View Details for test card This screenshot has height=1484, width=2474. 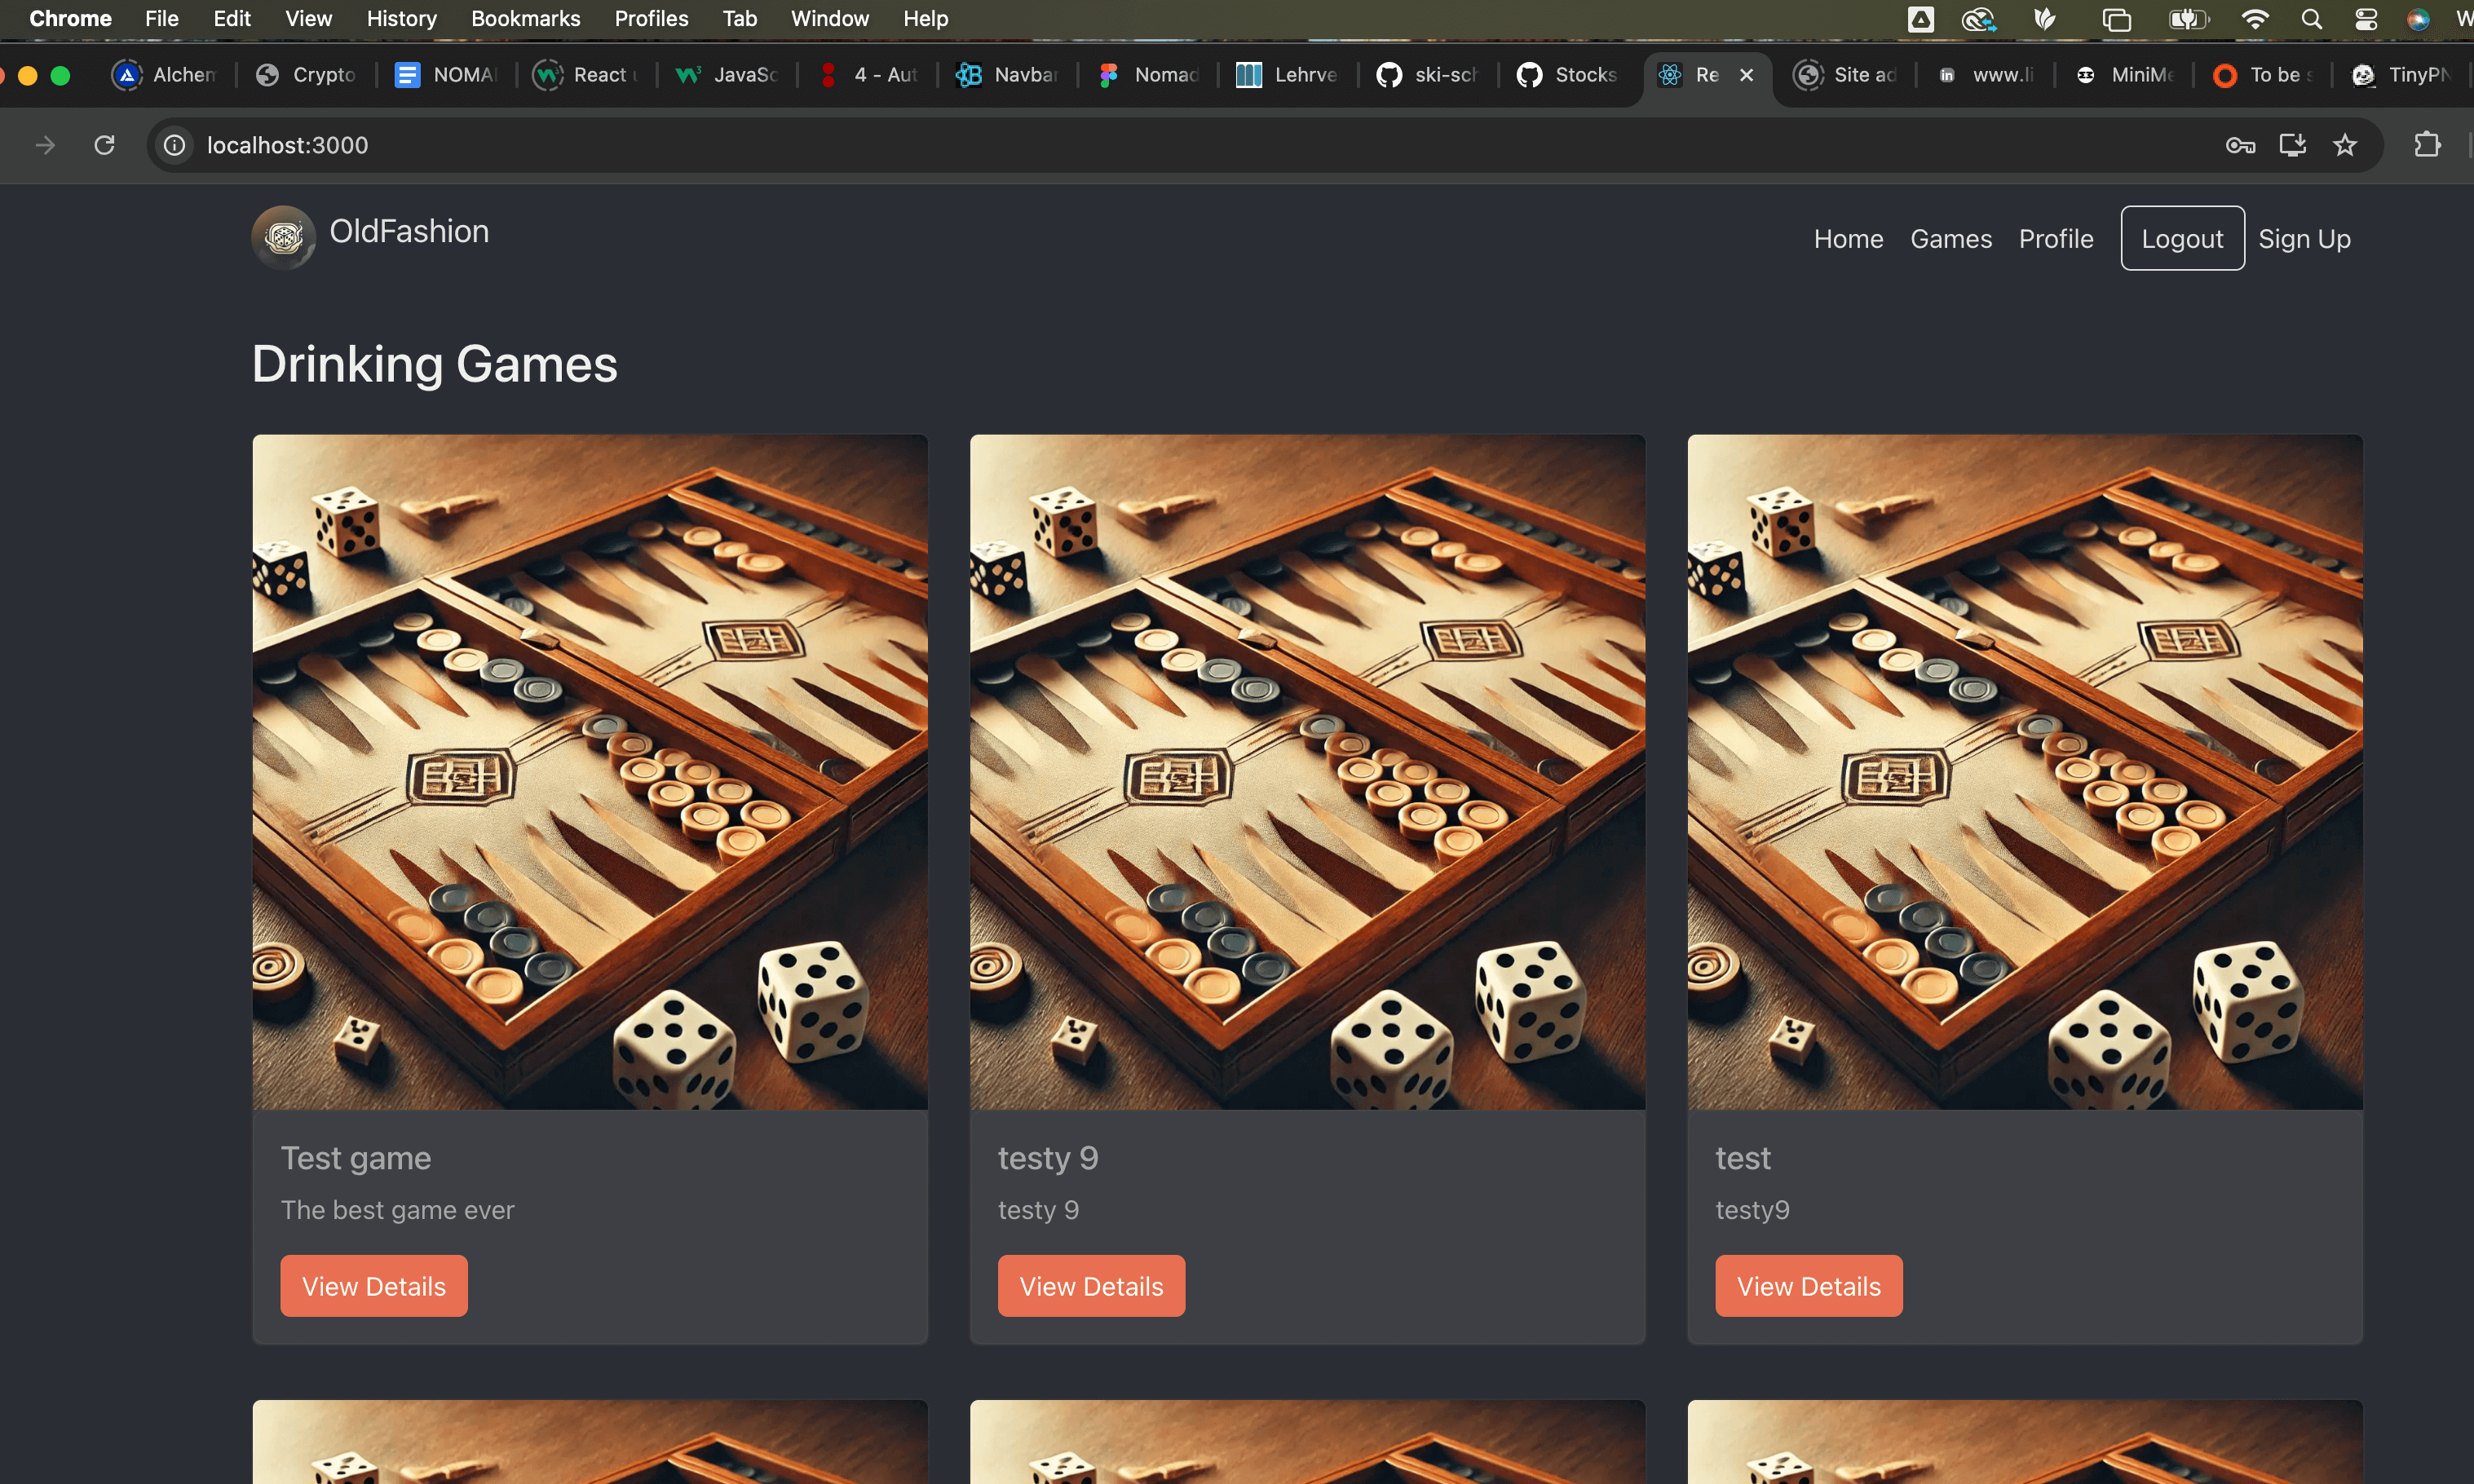tap(1809, 1286)
